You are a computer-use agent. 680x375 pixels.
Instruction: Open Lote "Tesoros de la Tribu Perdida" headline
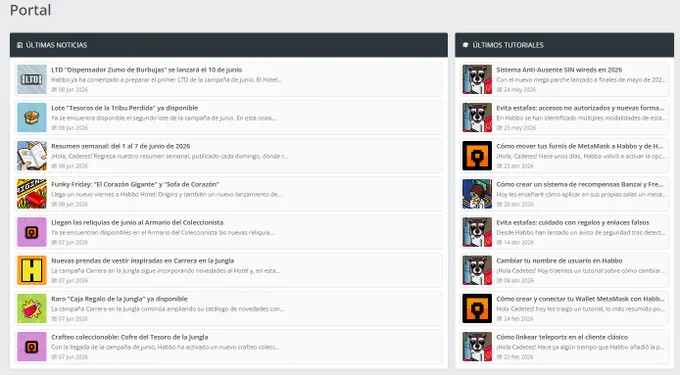pyautogui.click(x=124, y=108)
